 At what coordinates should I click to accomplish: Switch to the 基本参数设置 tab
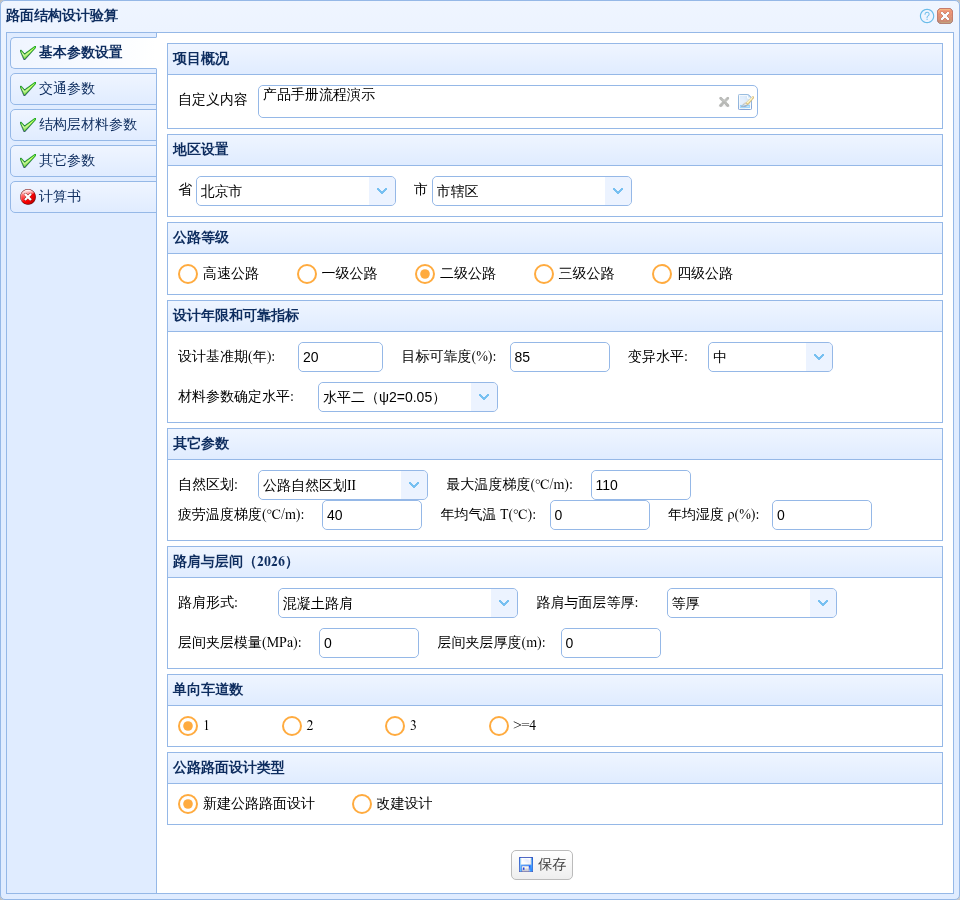click(x=83, y=53)
